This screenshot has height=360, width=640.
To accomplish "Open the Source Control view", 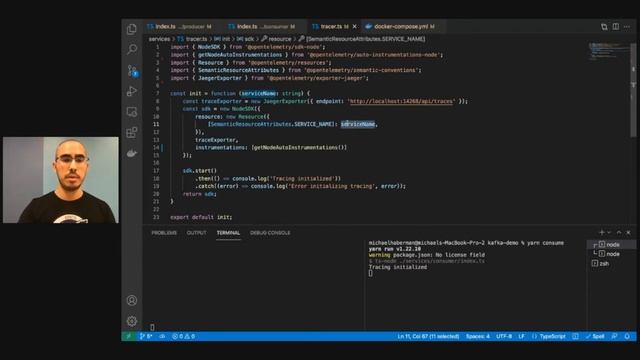I will click(132, 71).
